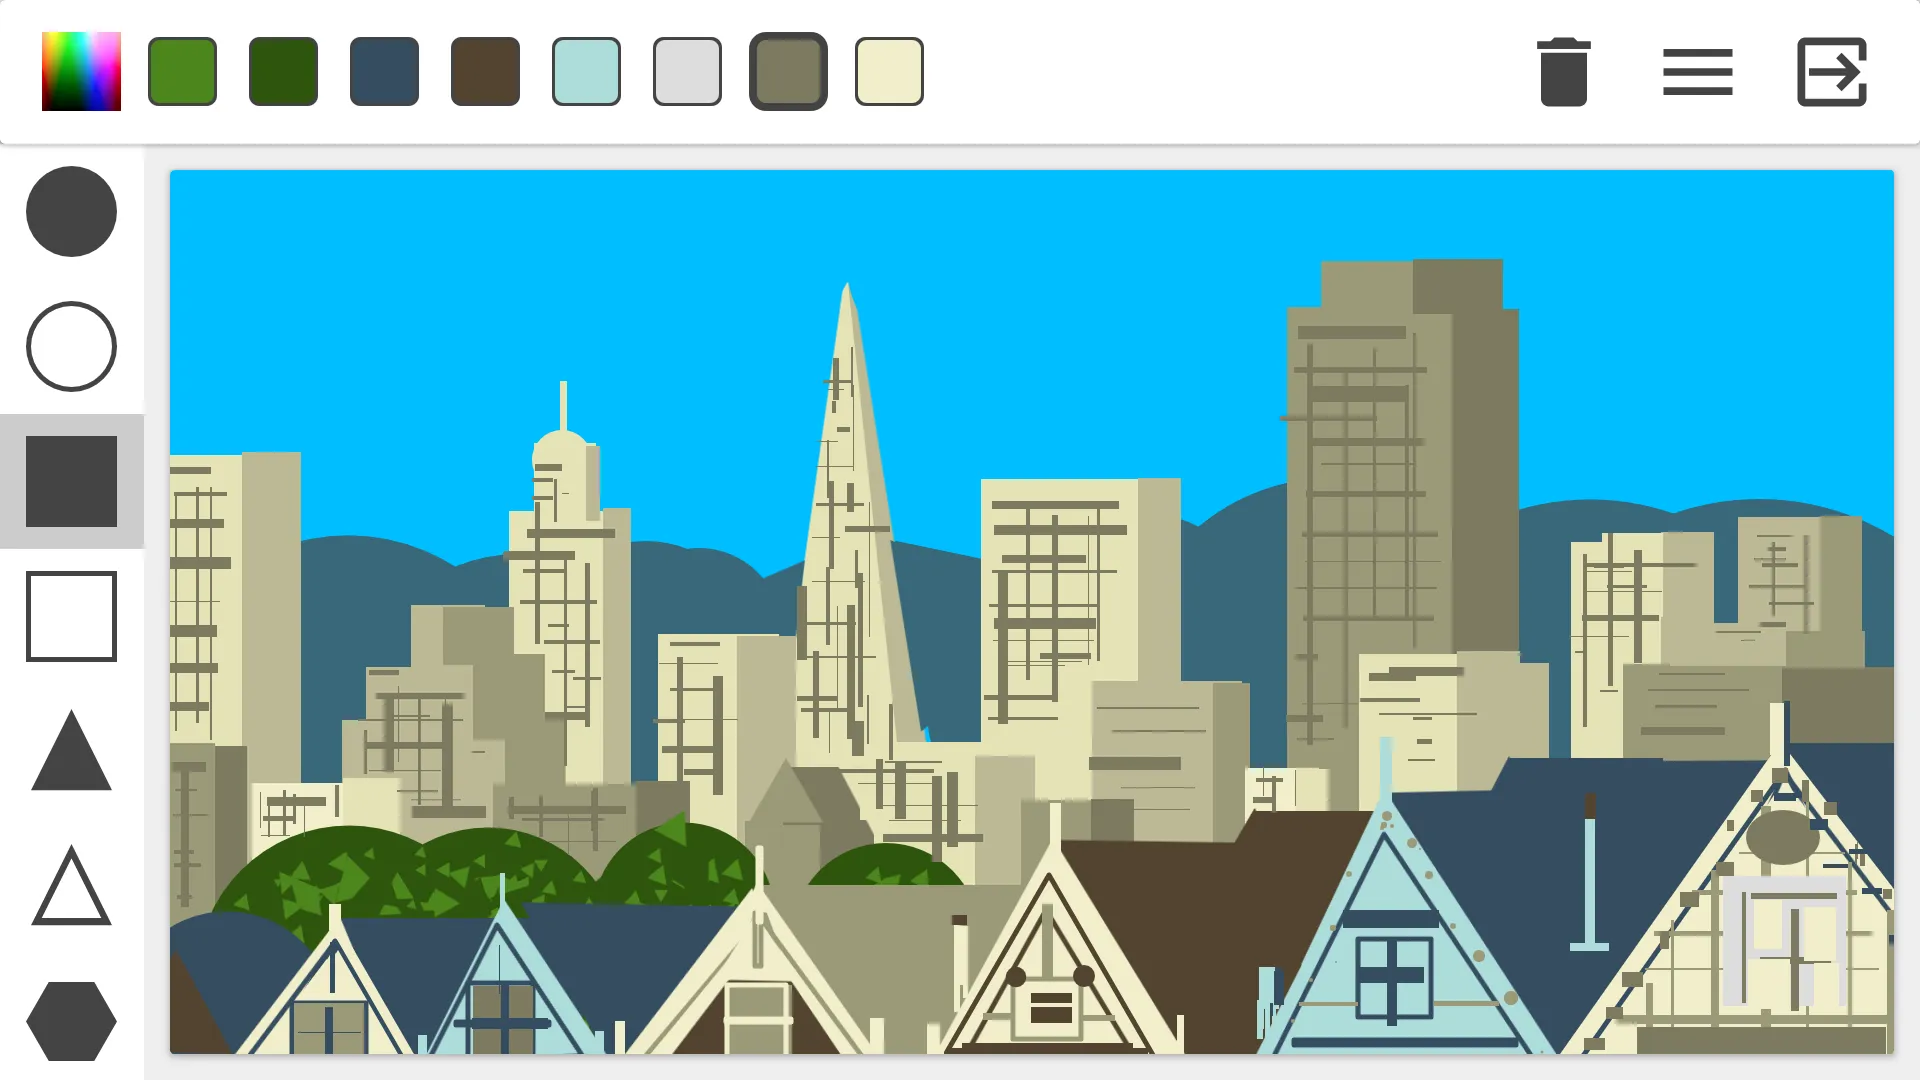Choose the light gray color swatch
This screenshot has height=1080, width=1920.
tap(687, 71)
